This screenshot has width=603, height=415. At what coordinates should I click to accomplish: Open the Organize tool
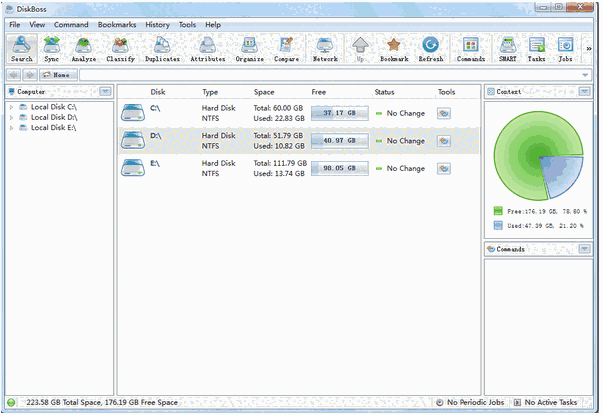point(250,48)
